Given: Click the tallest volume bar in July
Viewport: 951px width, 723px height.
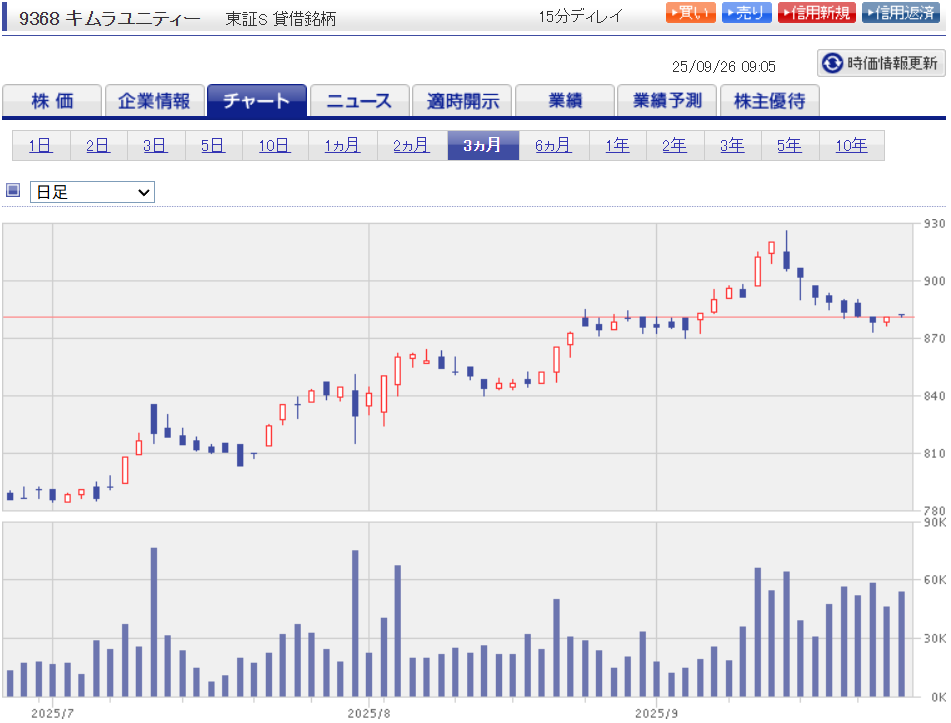Looking at the screenshot, I should [x=154, y=622].
